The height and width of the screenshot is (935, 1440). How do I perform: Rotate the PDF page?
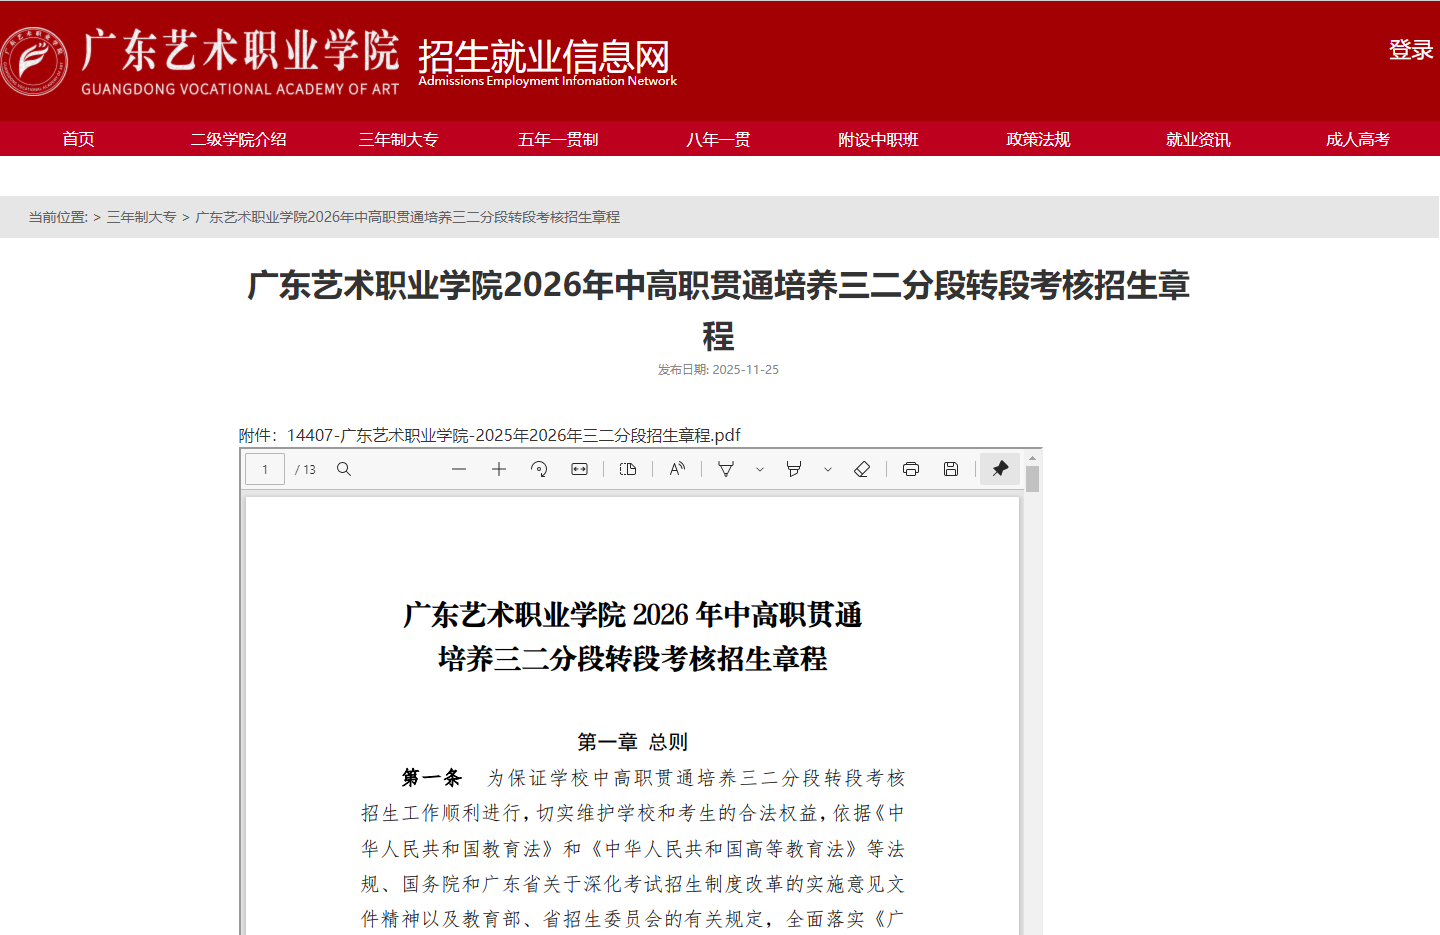(x=539, y=468)
